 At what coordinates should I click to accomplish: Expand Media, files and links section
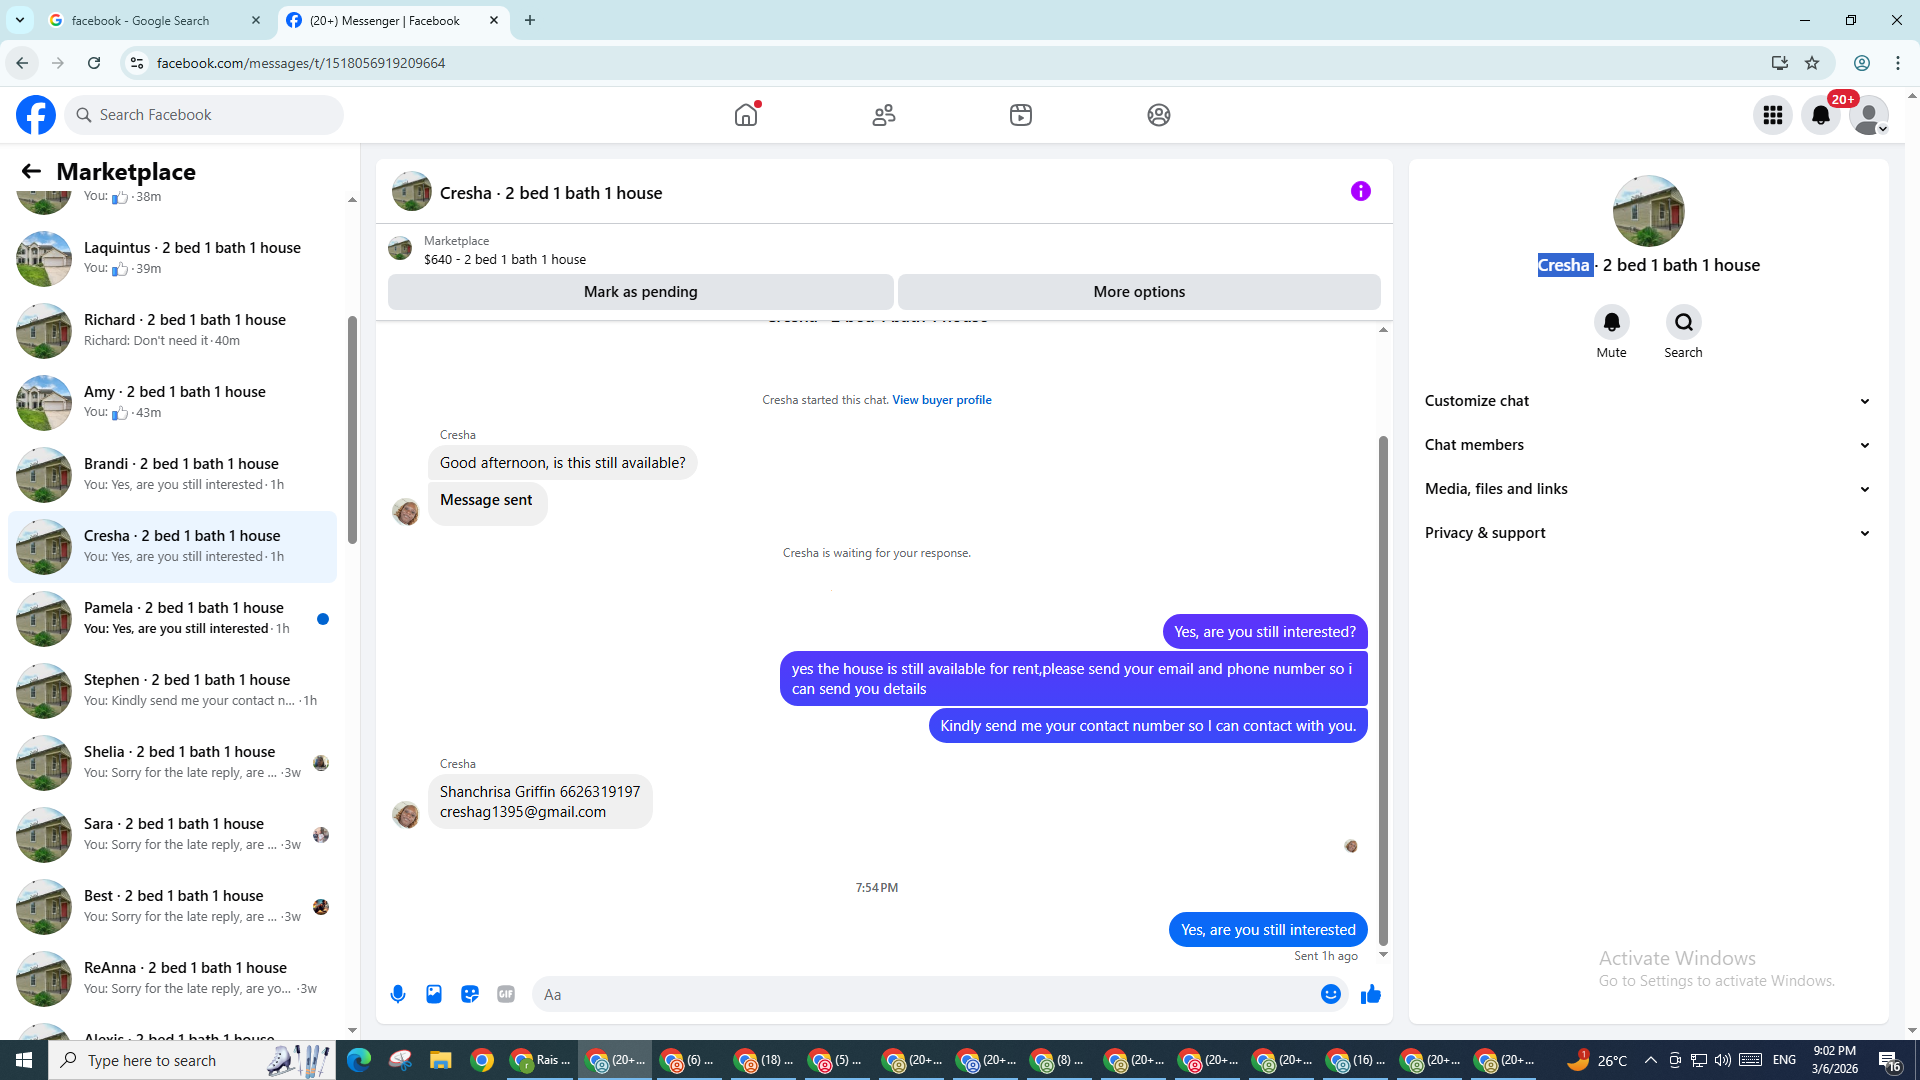coord(1647,489)
